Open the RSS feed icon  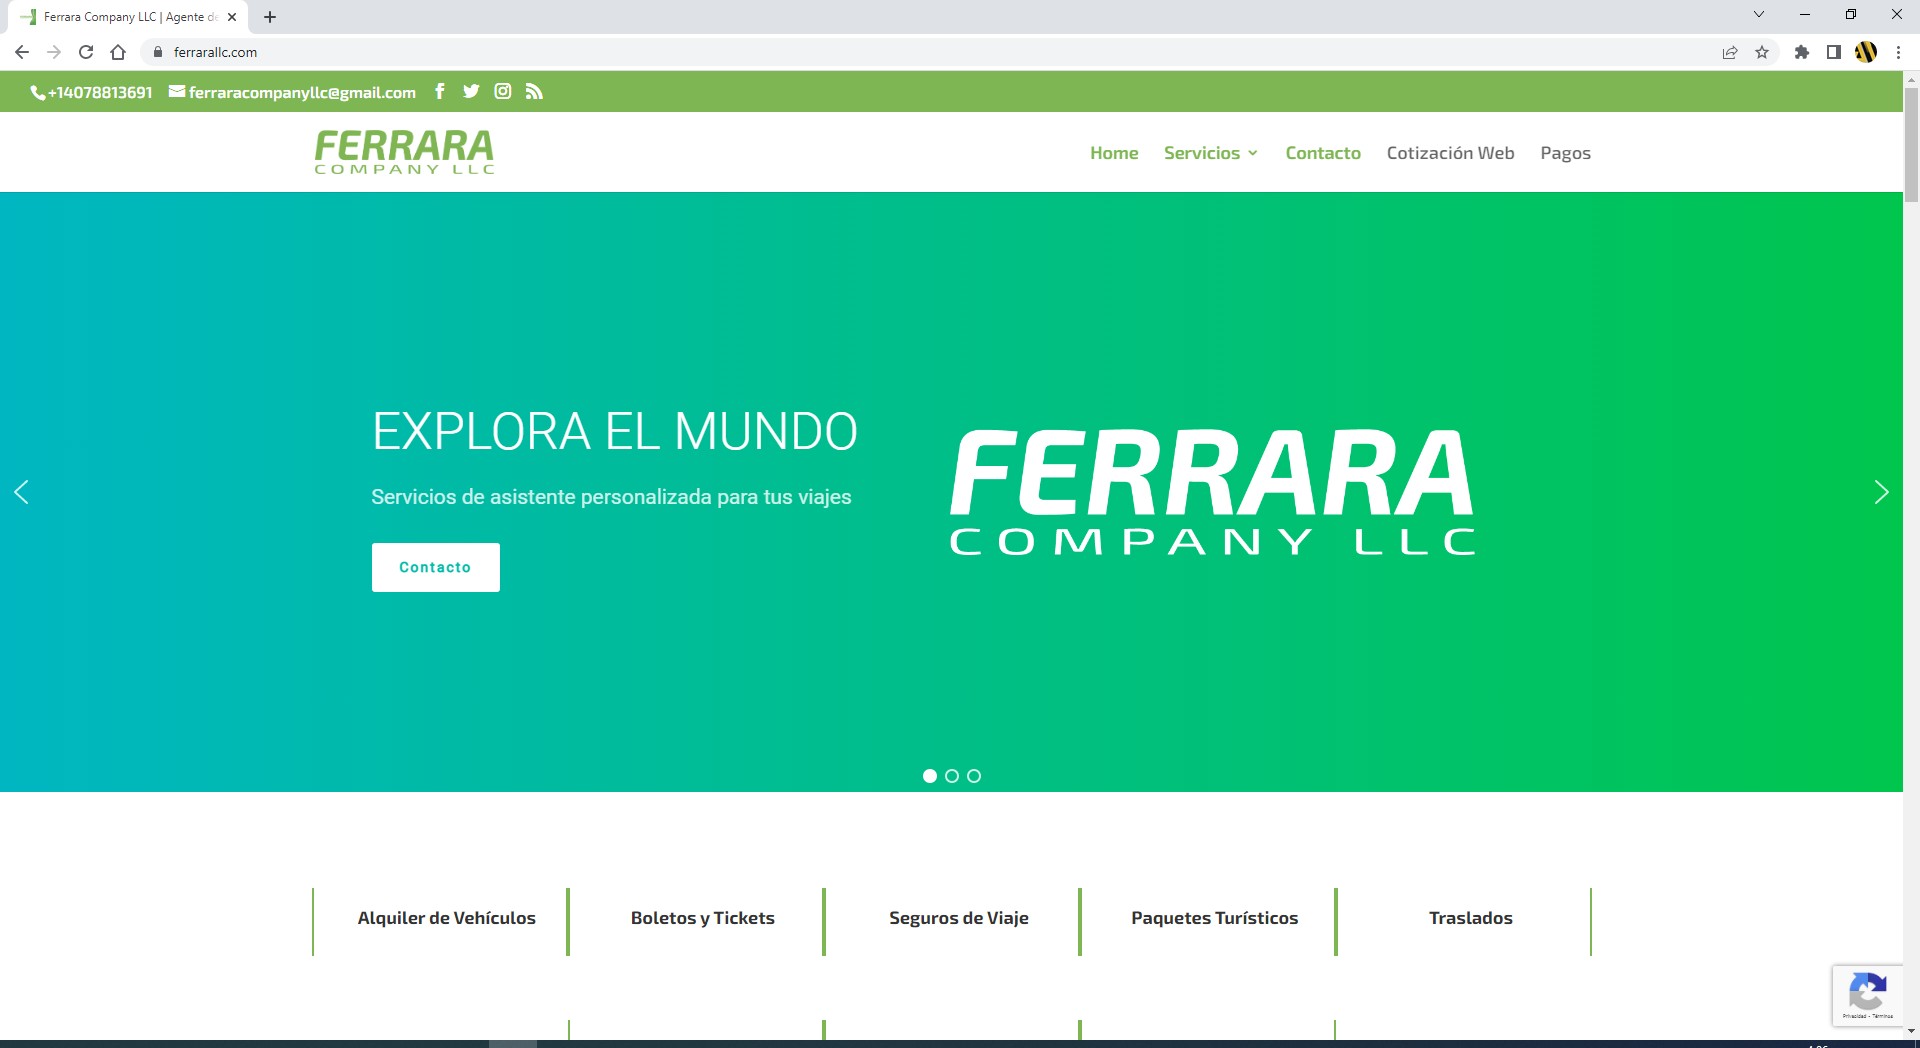pos(534,91)
